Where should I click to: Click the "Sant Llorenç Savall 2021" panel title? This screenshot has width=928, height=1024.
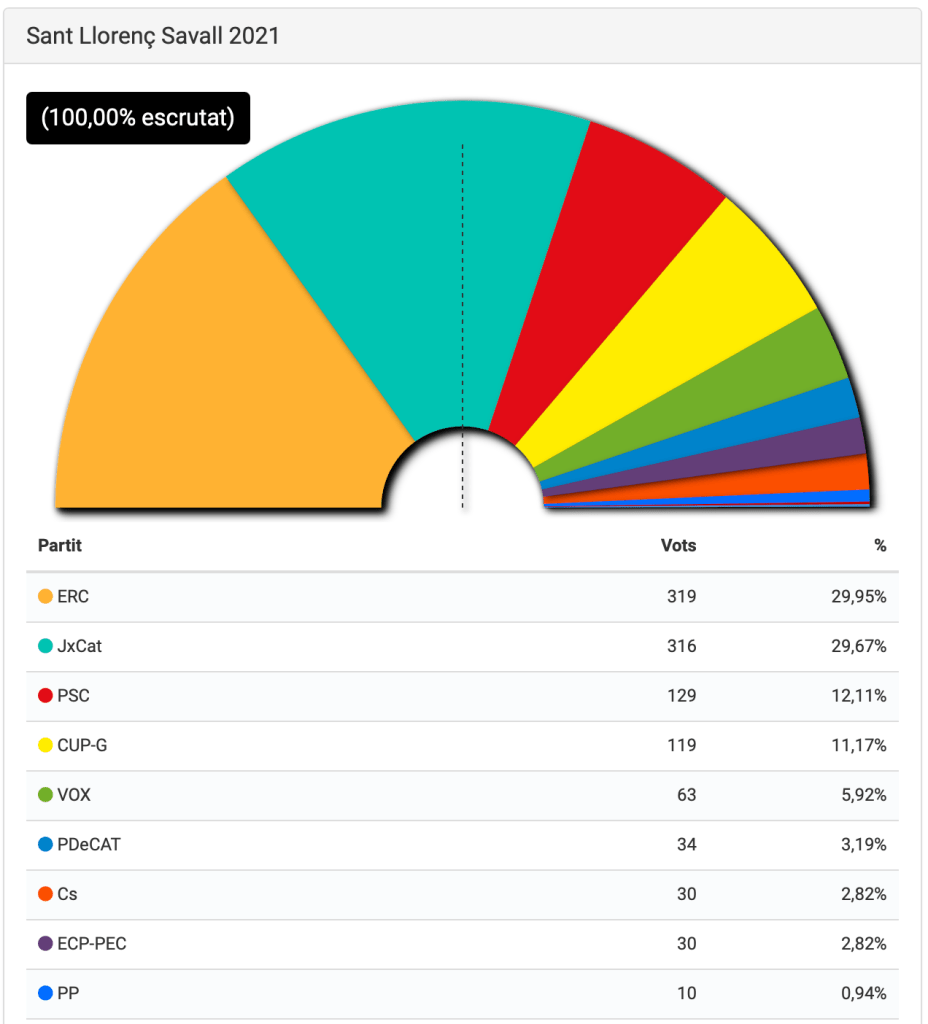(153, 36)
